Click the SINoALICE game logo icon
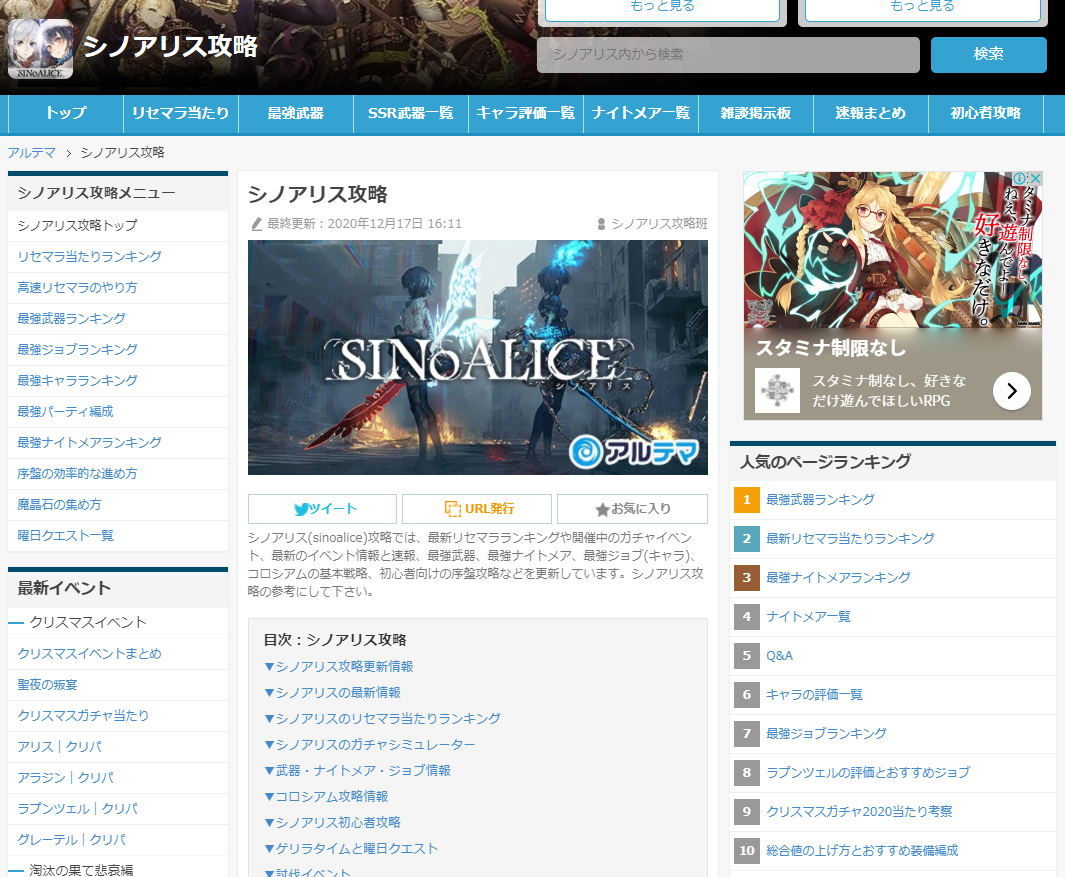Image resolution: width=1065 pixels, height=877 pixels. point(40,49)
